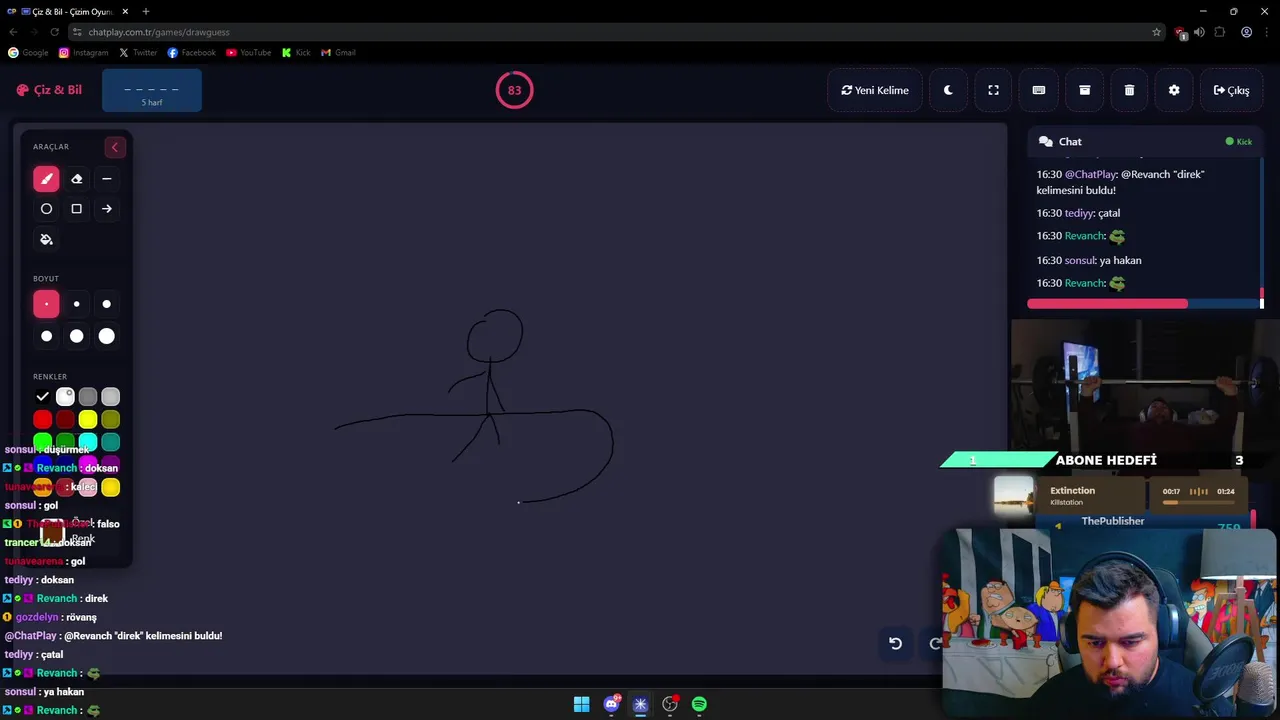Screen dimensions: 1280x720
Task: Click the tab audio speaker icon
Action: coord(1199,32)
